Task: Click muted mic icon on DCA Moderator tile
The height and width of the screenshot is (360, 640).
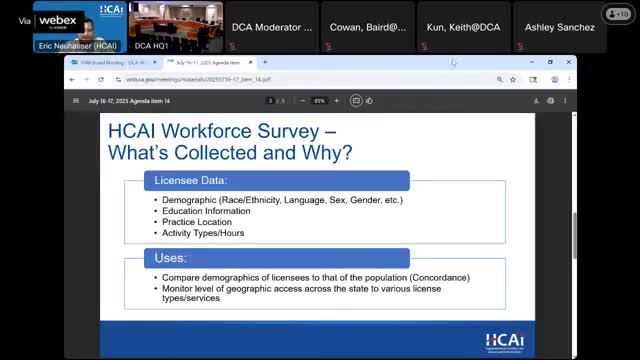Action: click(x=233, y=46)
